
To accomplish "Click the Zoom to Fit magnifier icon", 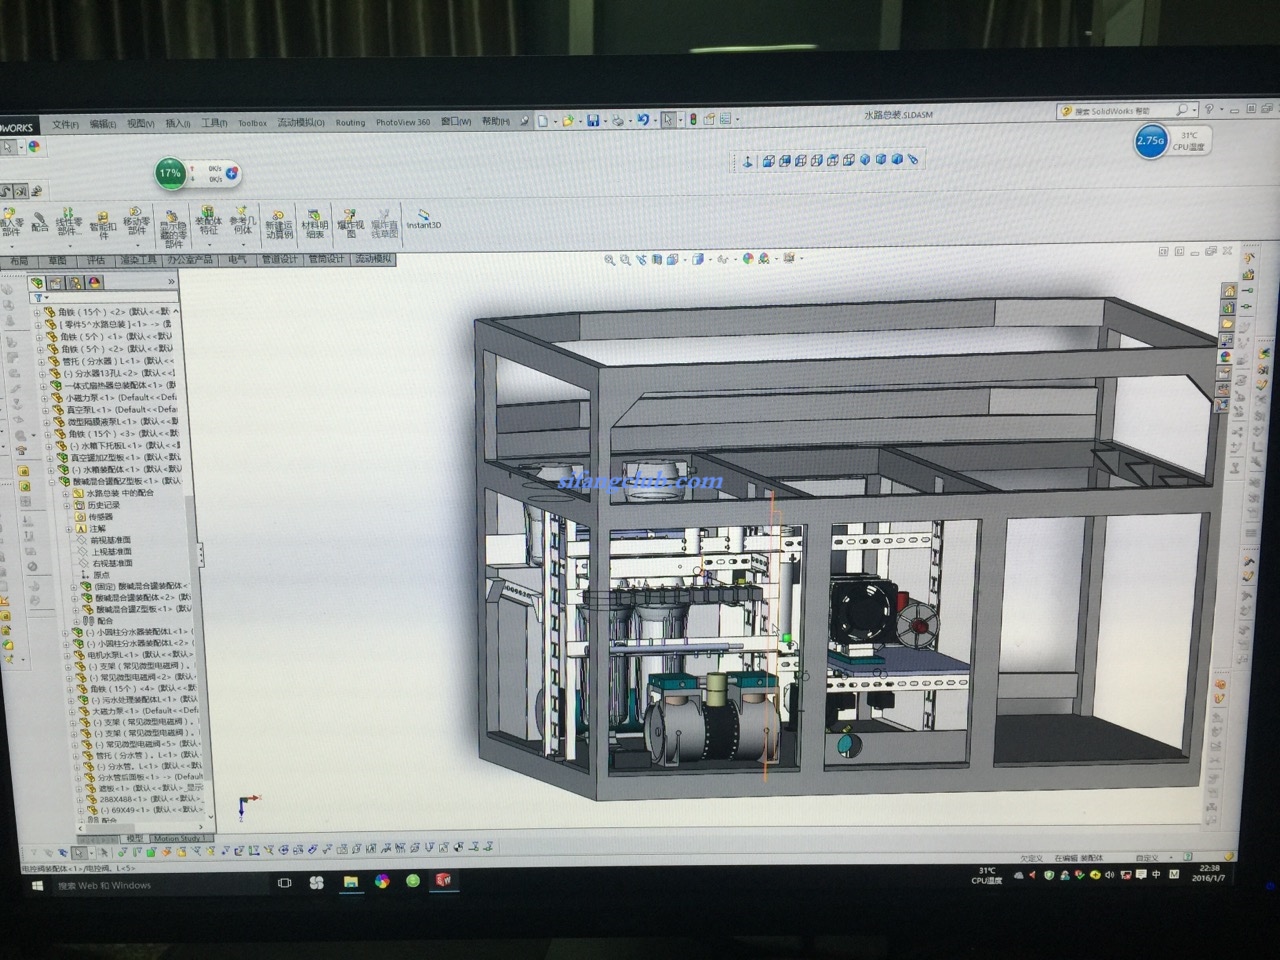I will (609, 259).
